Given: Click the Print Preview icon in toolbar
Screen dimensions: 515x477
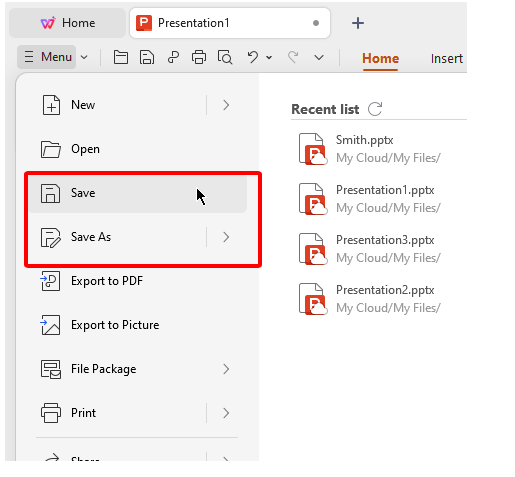Looking at the screenshot, I should [225, 57].
